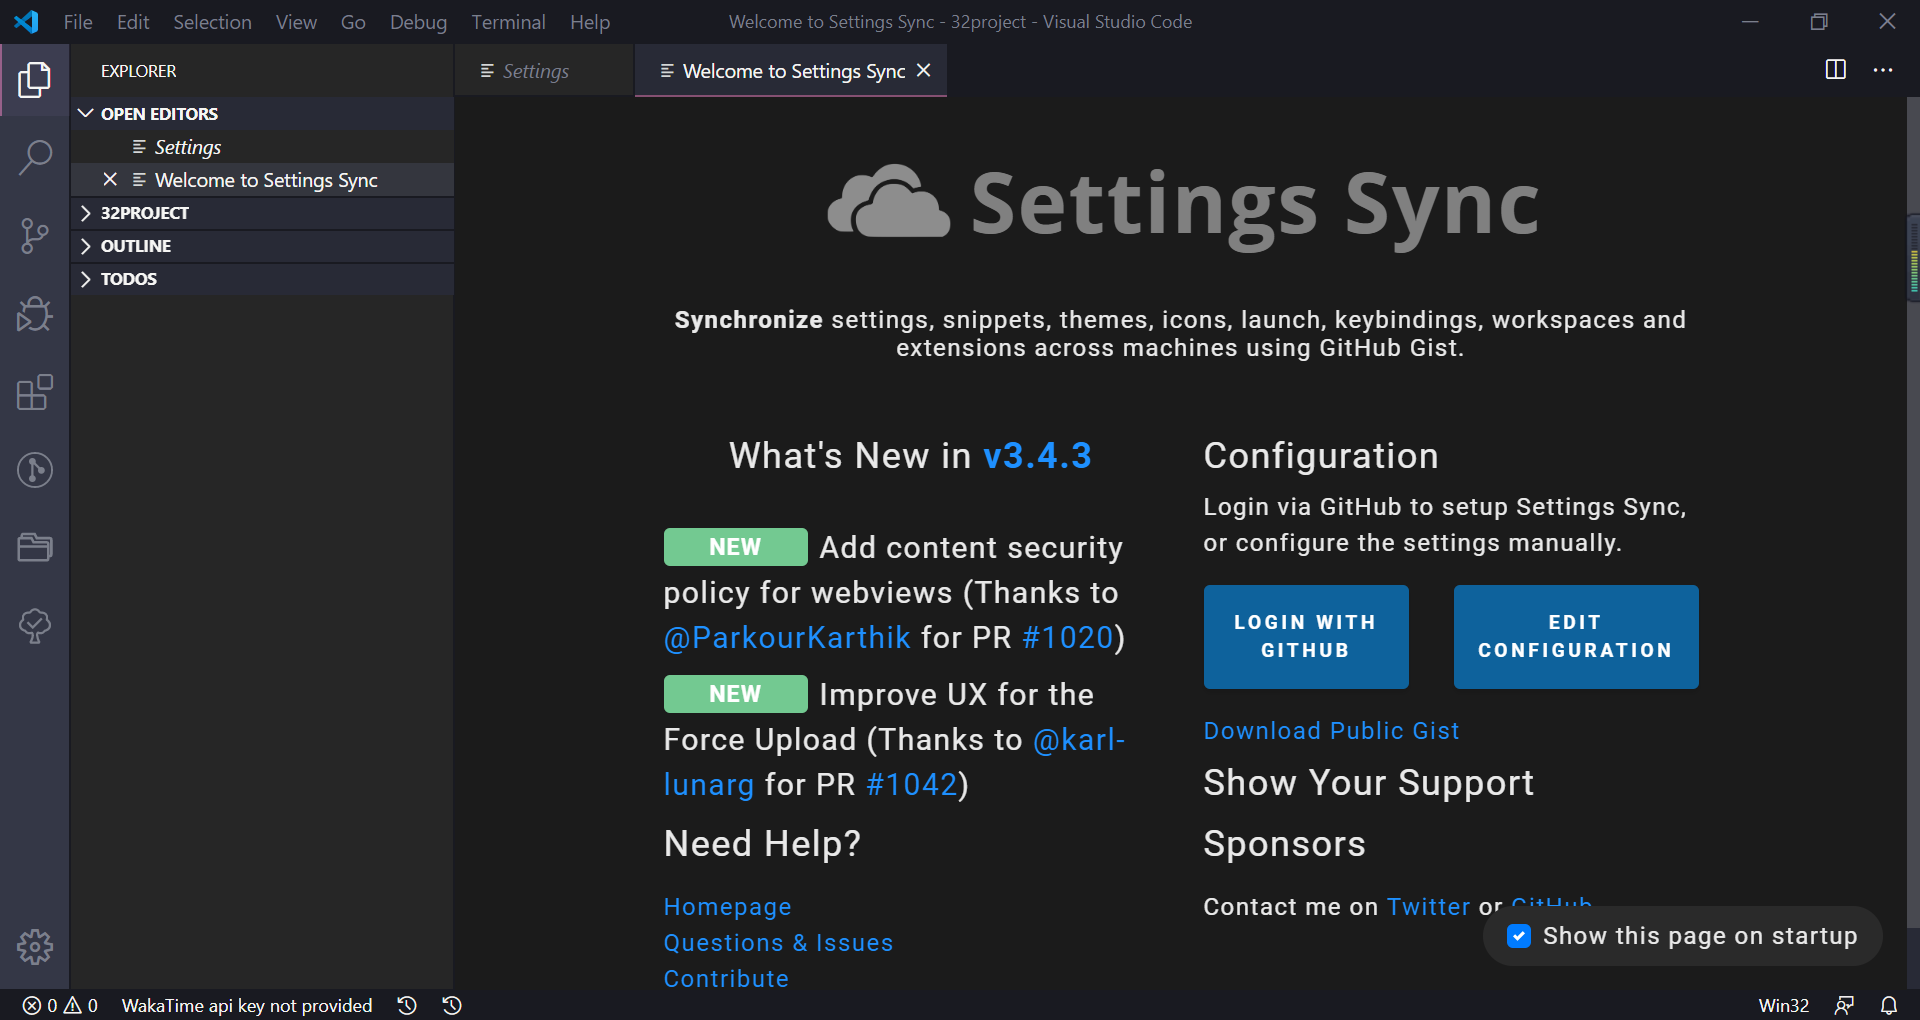The height and width of the screenshot is (1020, 1920).
Task: Open the Selection menu
Action: pos(212,21)
